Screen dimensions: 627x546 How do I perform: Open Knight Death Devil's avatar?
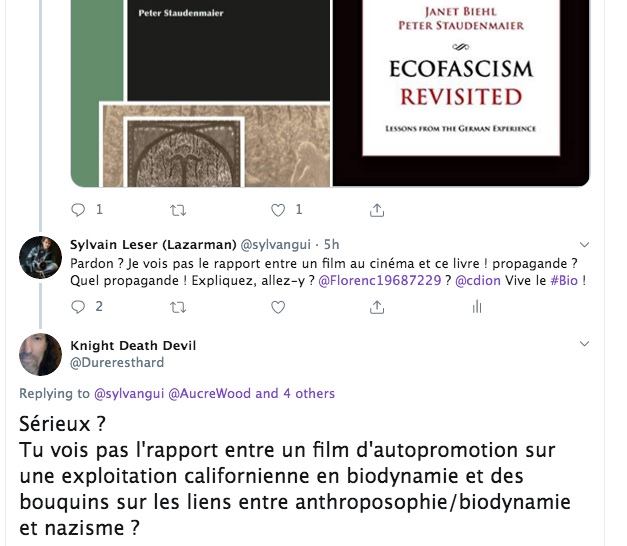[40, 354]
